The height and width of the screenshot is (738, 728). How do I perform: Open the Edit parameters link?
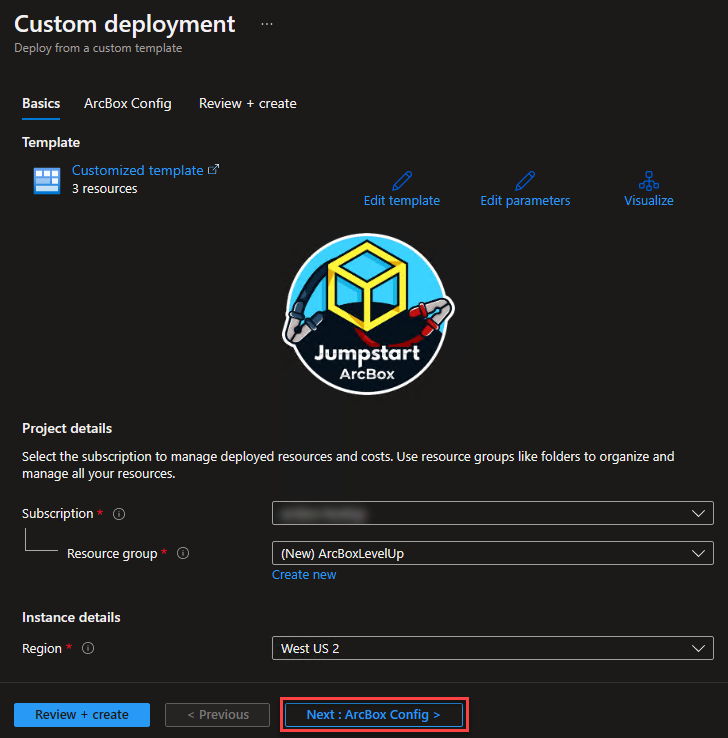[525, 201]
